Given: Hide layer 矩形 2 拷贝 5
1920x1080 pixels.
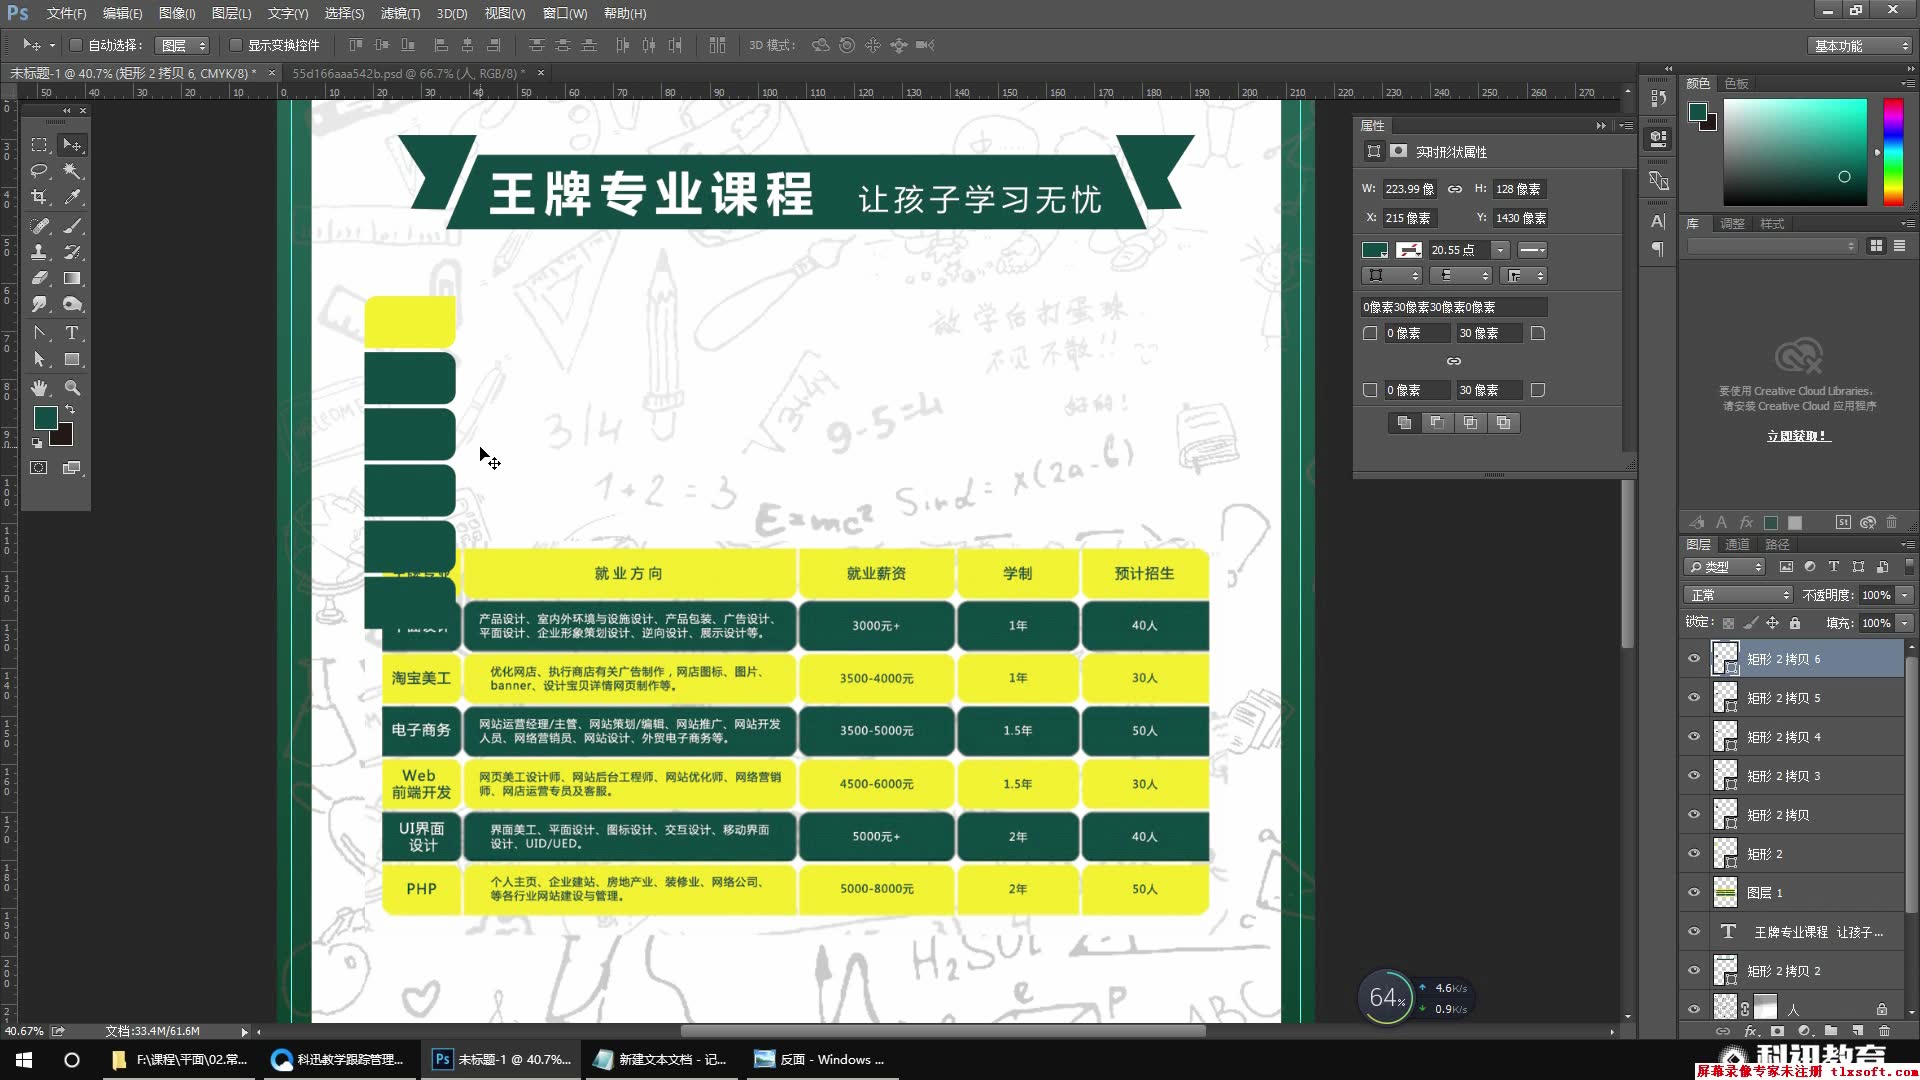Looking at the screenshot, I should coord(1694,697).
